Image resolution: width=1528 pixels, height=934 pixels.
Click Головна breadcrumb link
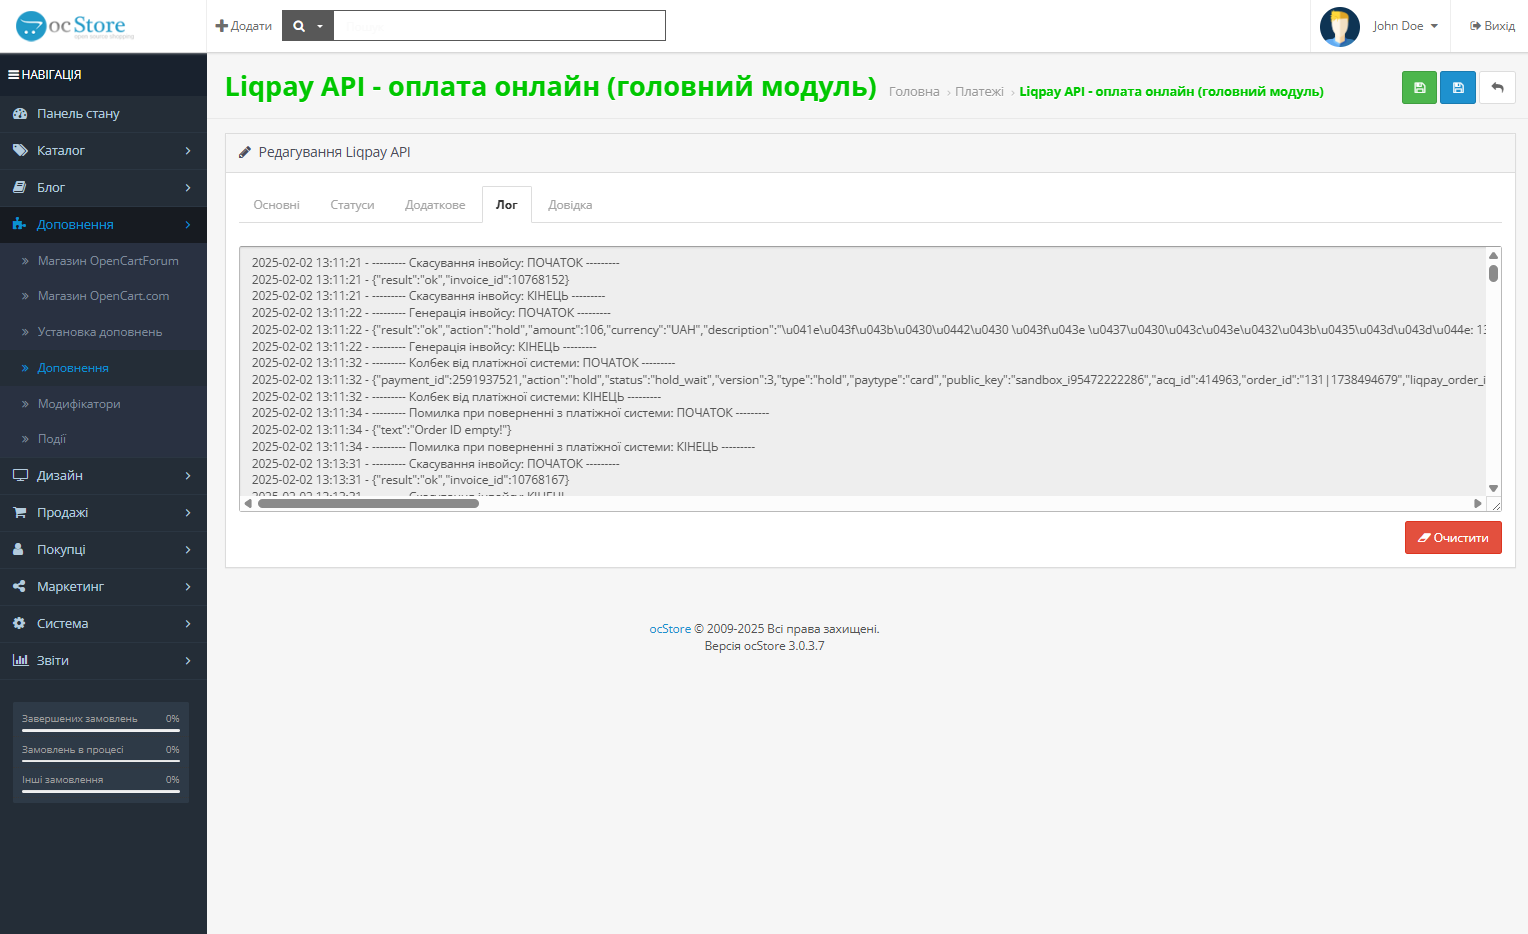coord(914,92)
